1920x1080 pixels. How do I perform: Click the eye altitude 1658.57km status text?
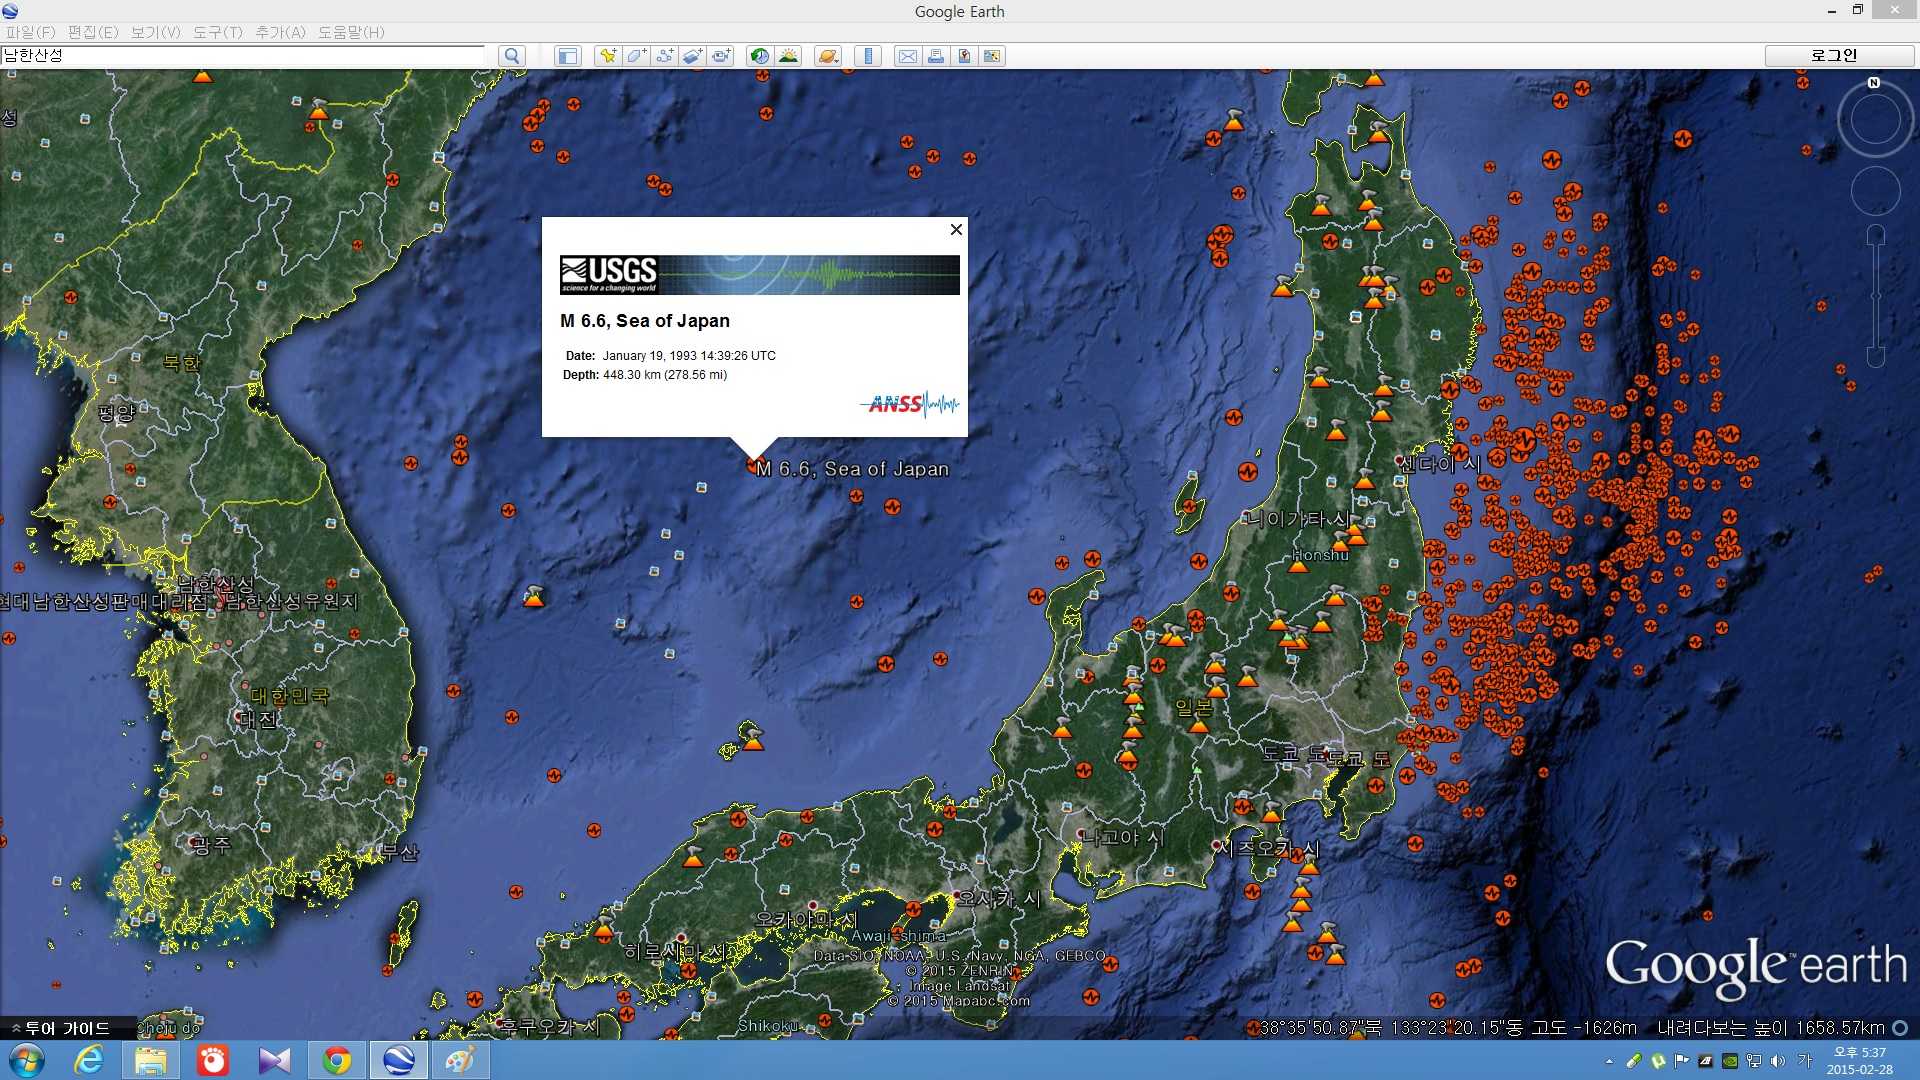tap(1771, 1028)
